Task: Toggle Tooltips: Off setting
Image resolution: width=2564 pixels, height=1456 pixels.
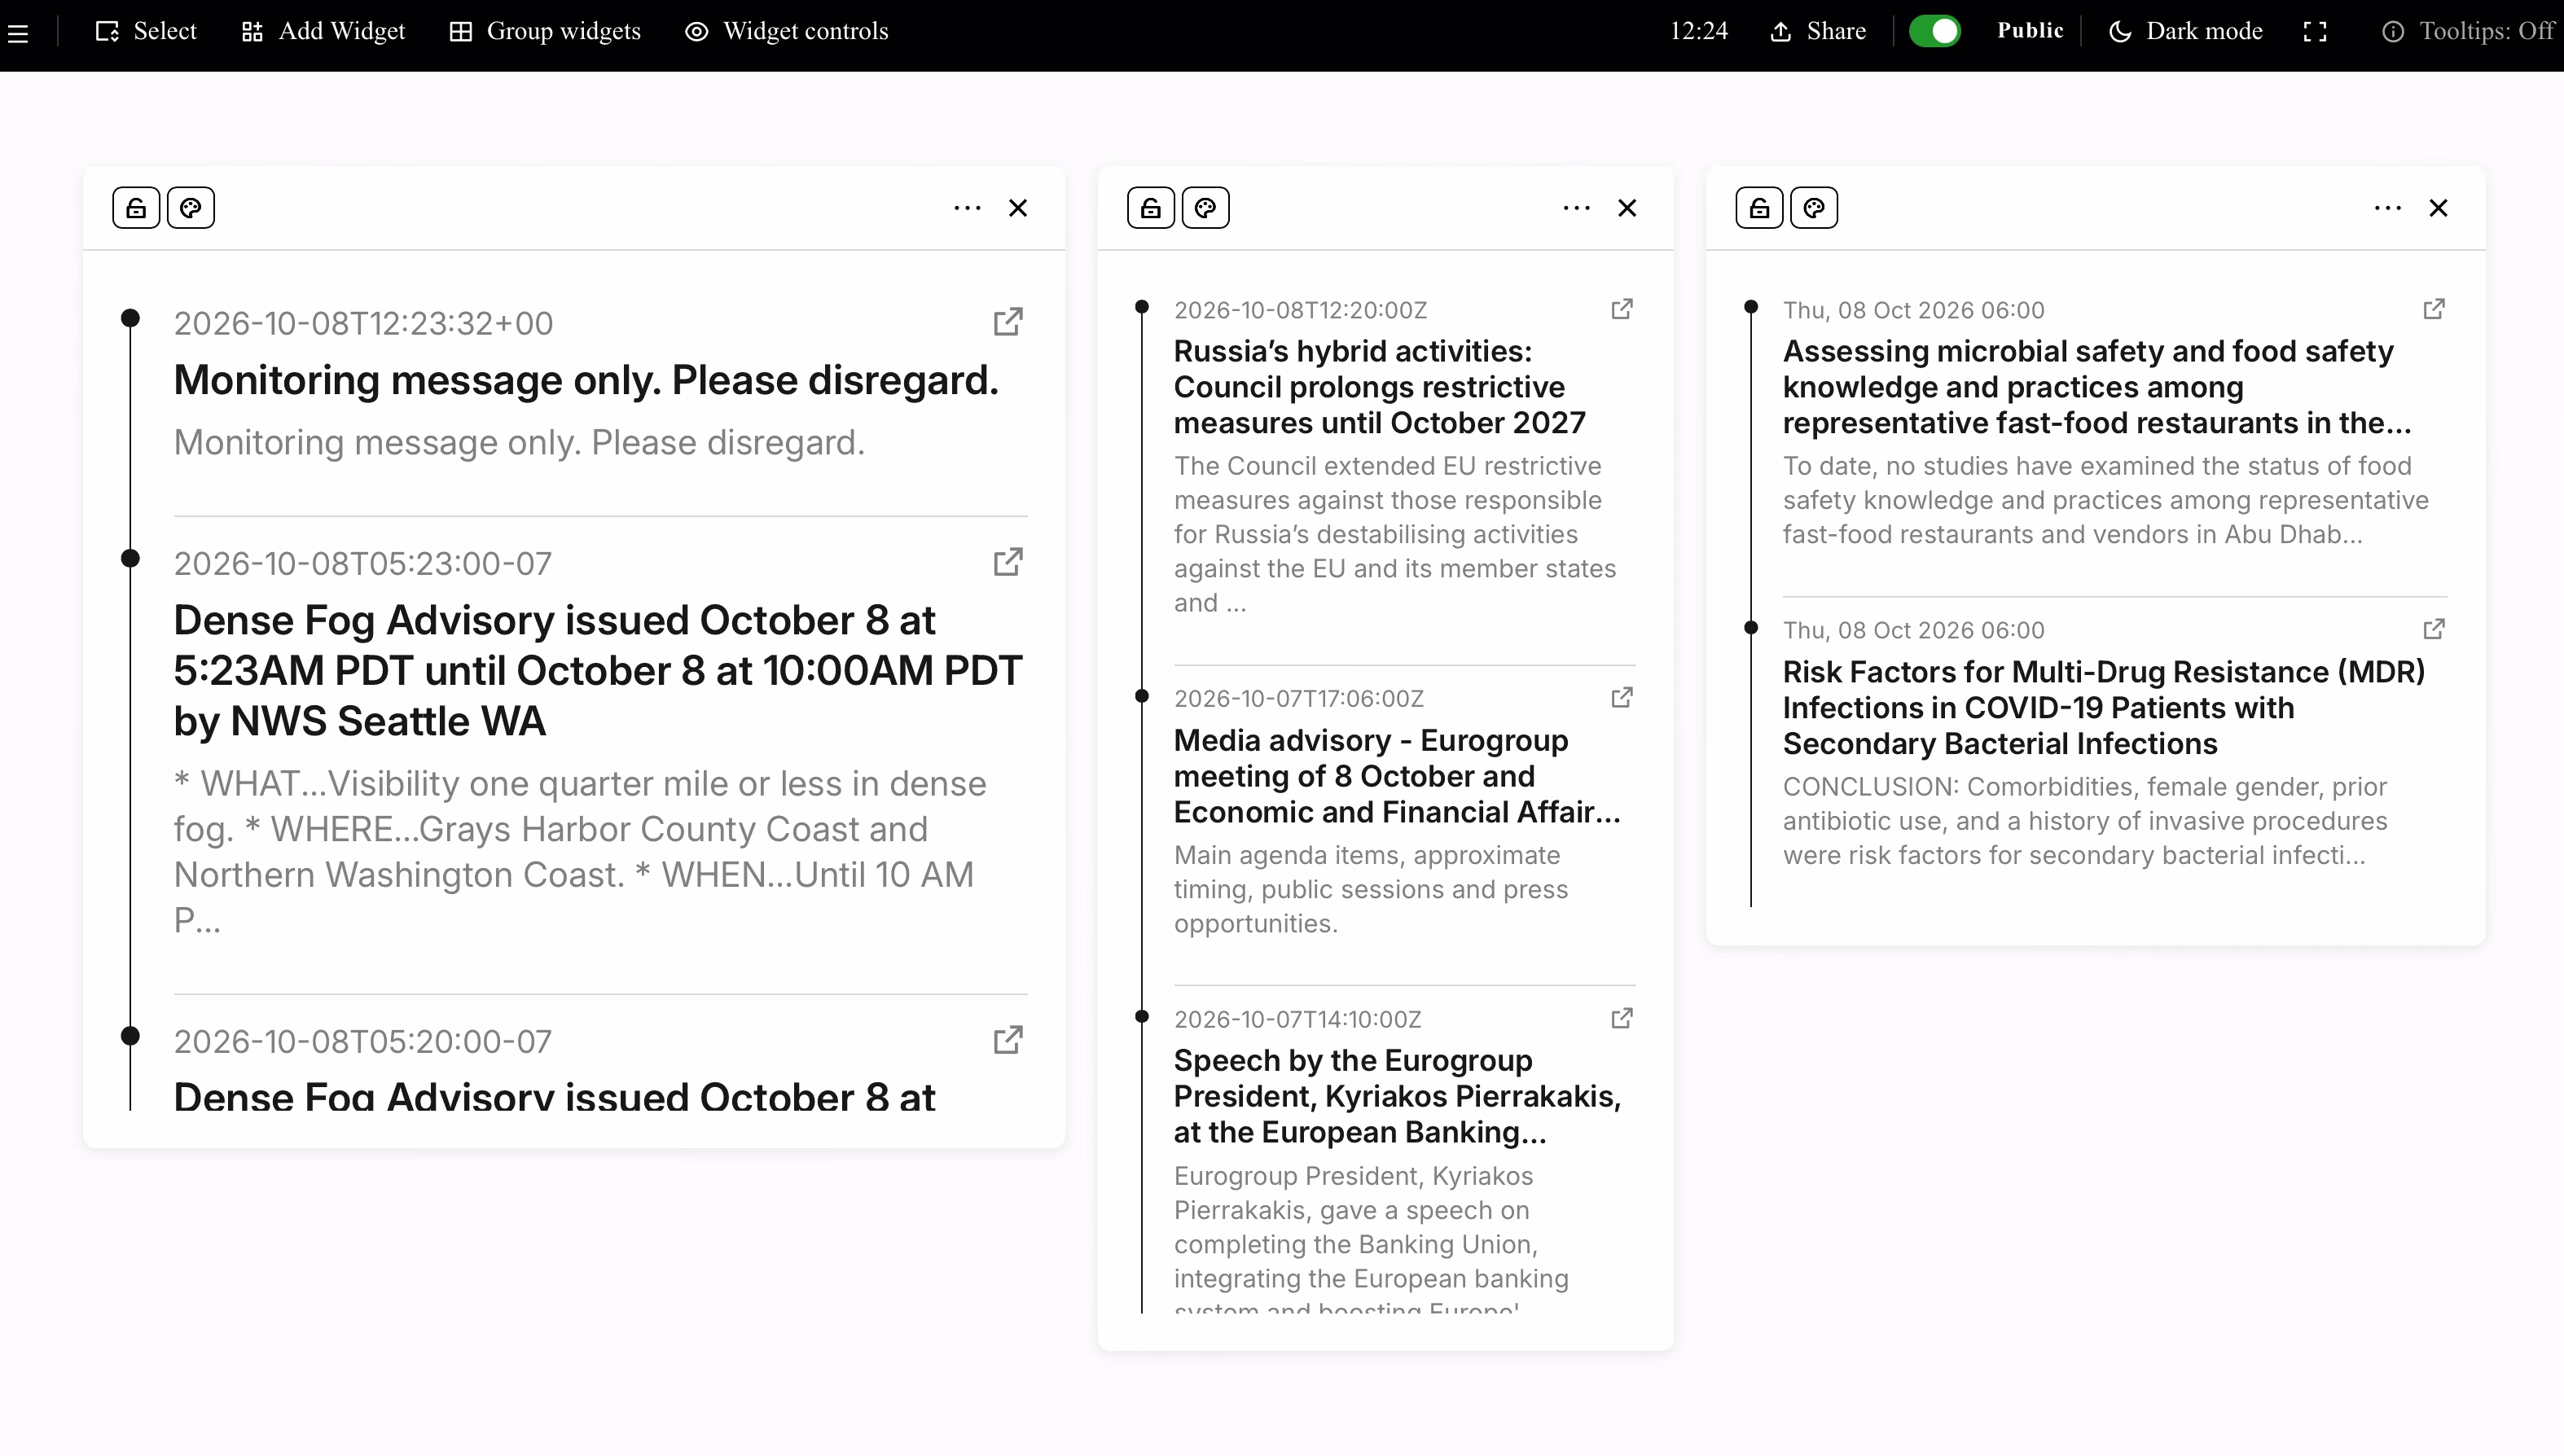Action: (2468, 31)
